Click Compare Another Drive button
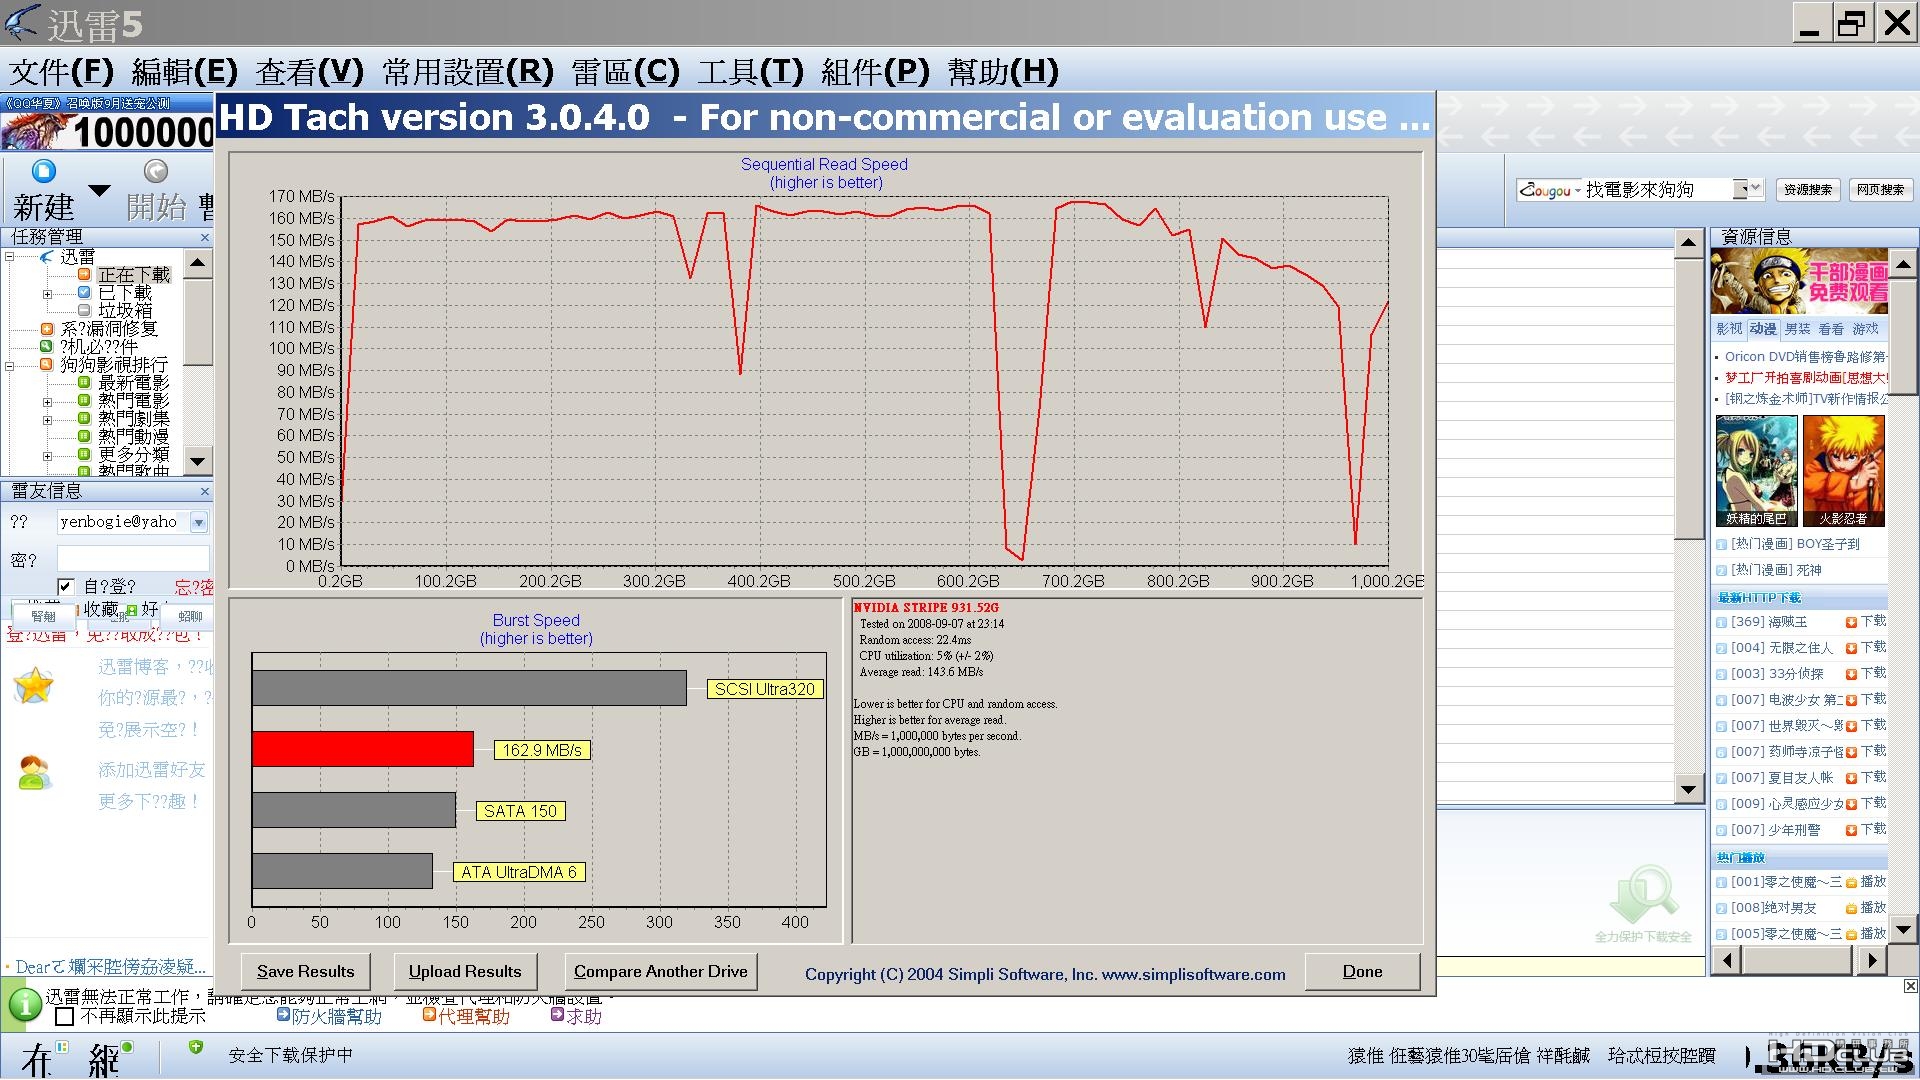The height and width of the screenshot is (1080, 1920). click(x=660, y=971)
